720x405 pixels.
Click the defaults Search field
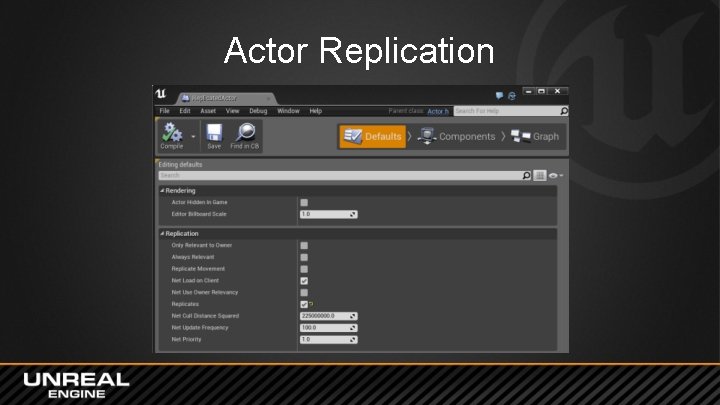point(340,175)
